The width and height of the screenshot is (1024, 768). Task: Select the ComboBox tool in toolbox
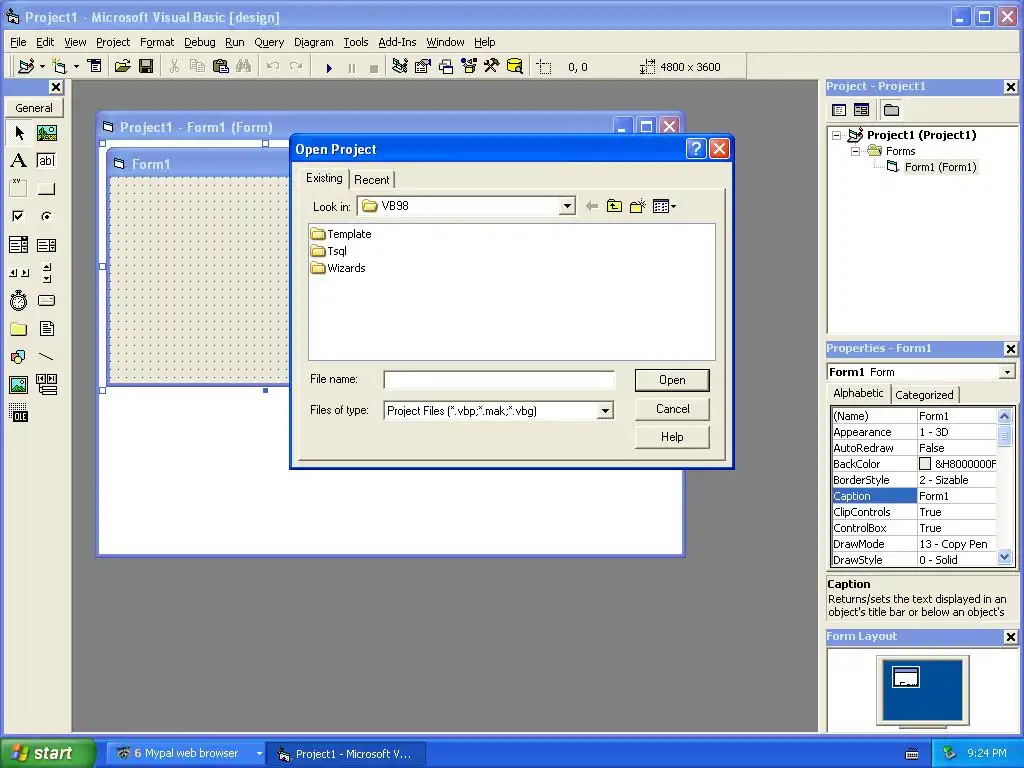click(18, 245)
